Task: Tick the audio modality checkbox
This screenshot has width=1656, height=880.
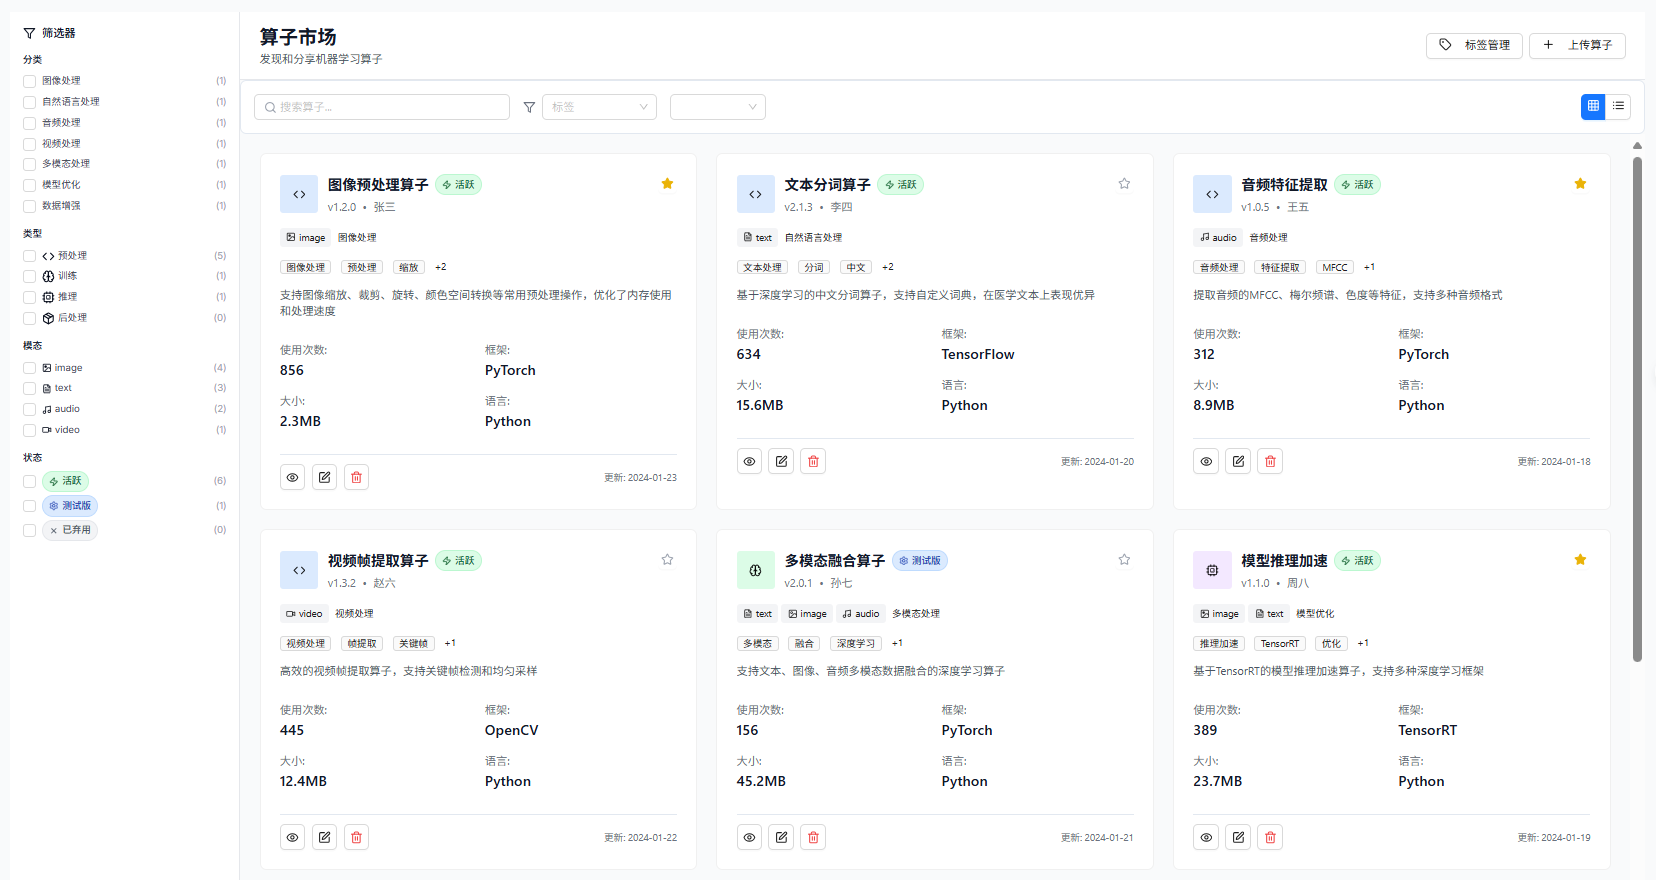Action: [x=30, y=409]
